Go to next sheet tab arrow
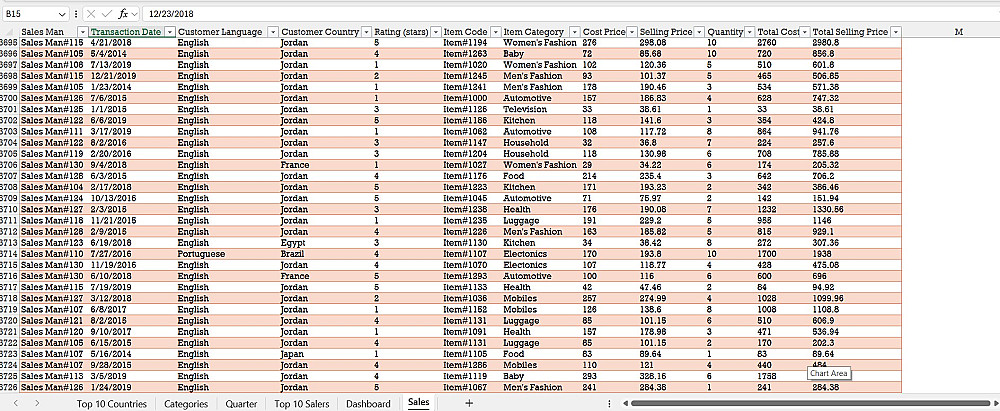 point(38,403)
